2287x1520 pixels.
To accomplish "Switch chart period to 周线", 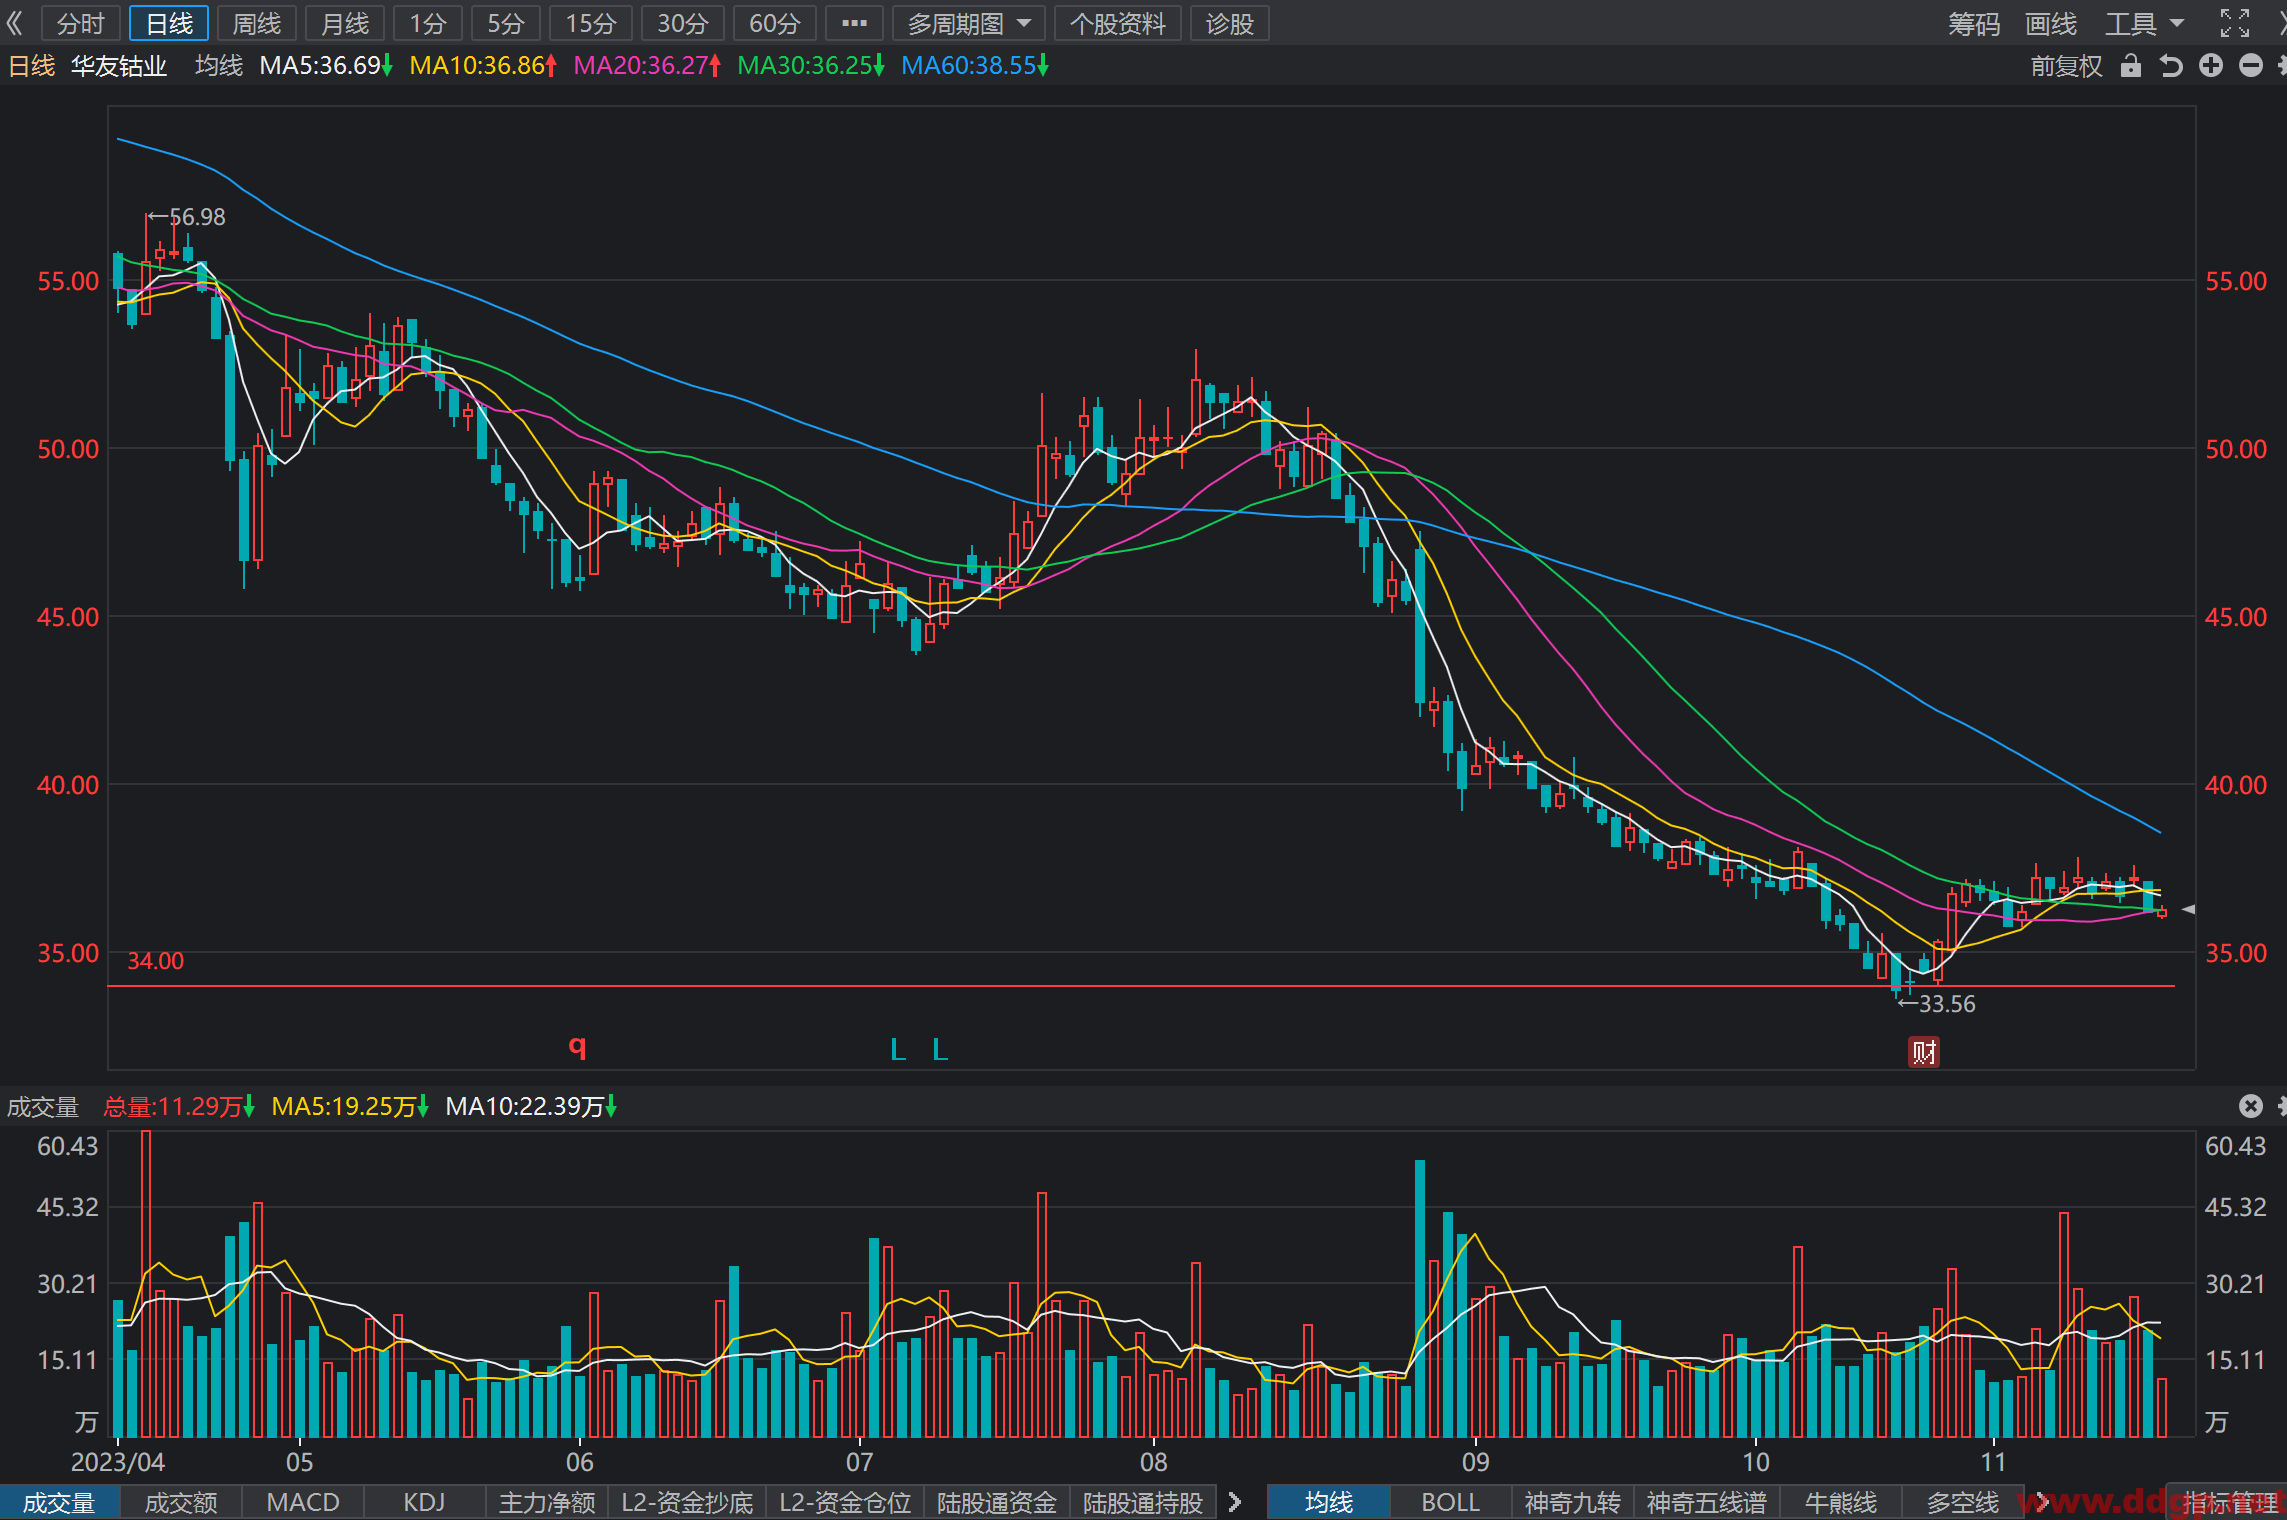I will [257, 23].
